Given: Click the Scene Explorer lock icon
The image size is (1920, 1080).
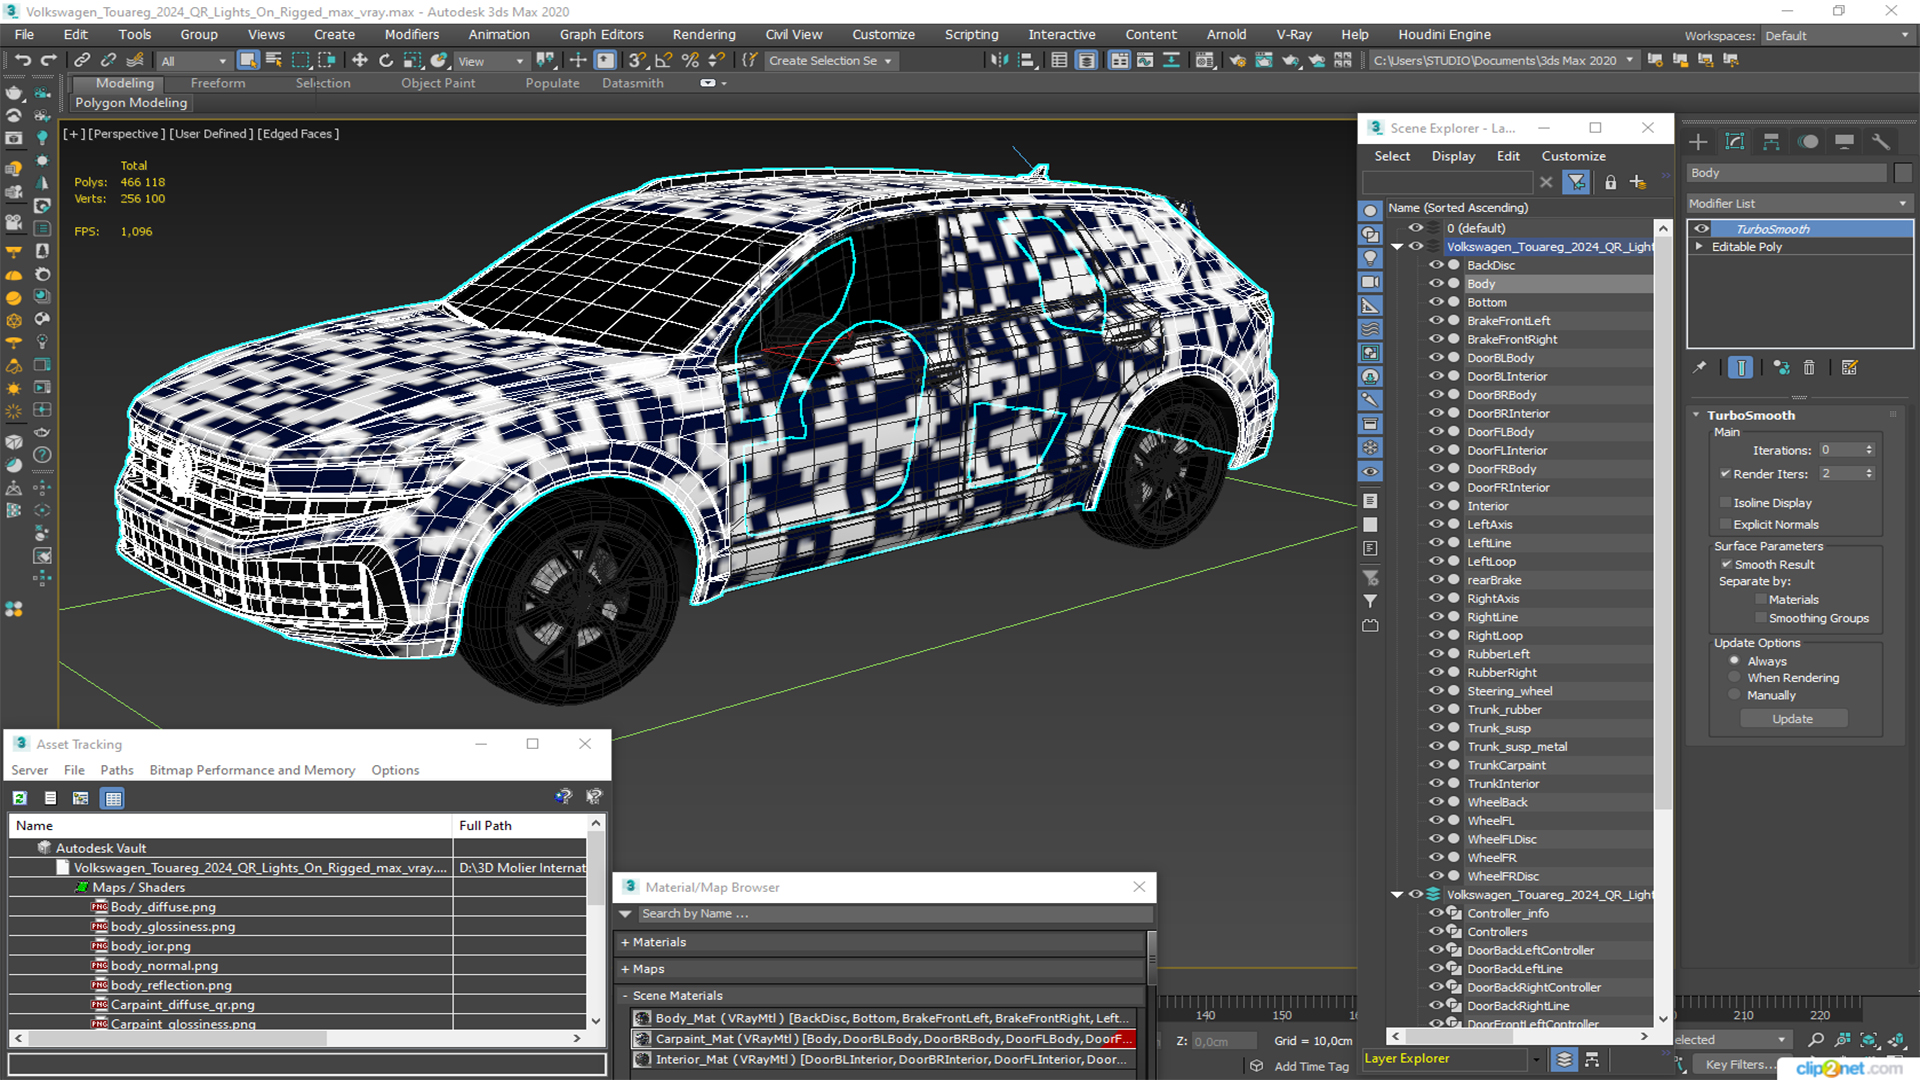Looking at the screenshot, I should pyautogui.click(x=1610, y=182).
